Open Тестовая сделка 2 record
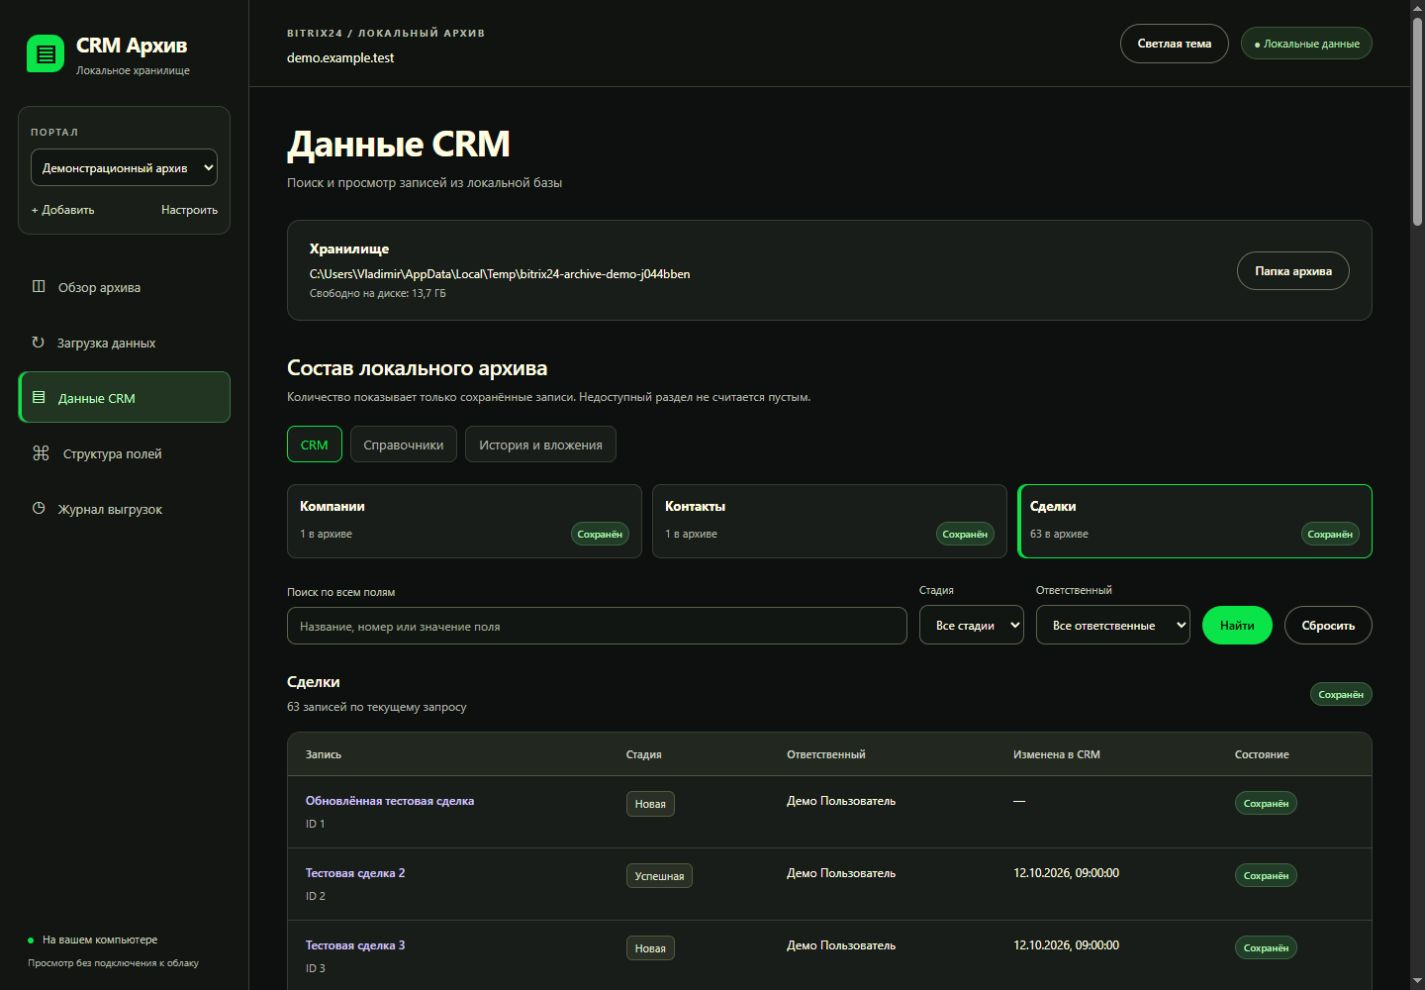 pyautogui.click(x=355, y=873)
